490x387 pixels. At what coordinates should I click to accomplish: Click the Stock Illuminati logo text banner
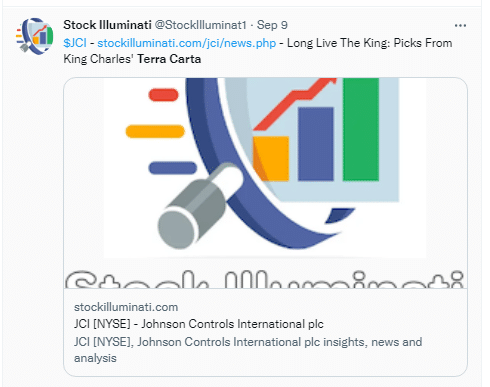point(265,279)
